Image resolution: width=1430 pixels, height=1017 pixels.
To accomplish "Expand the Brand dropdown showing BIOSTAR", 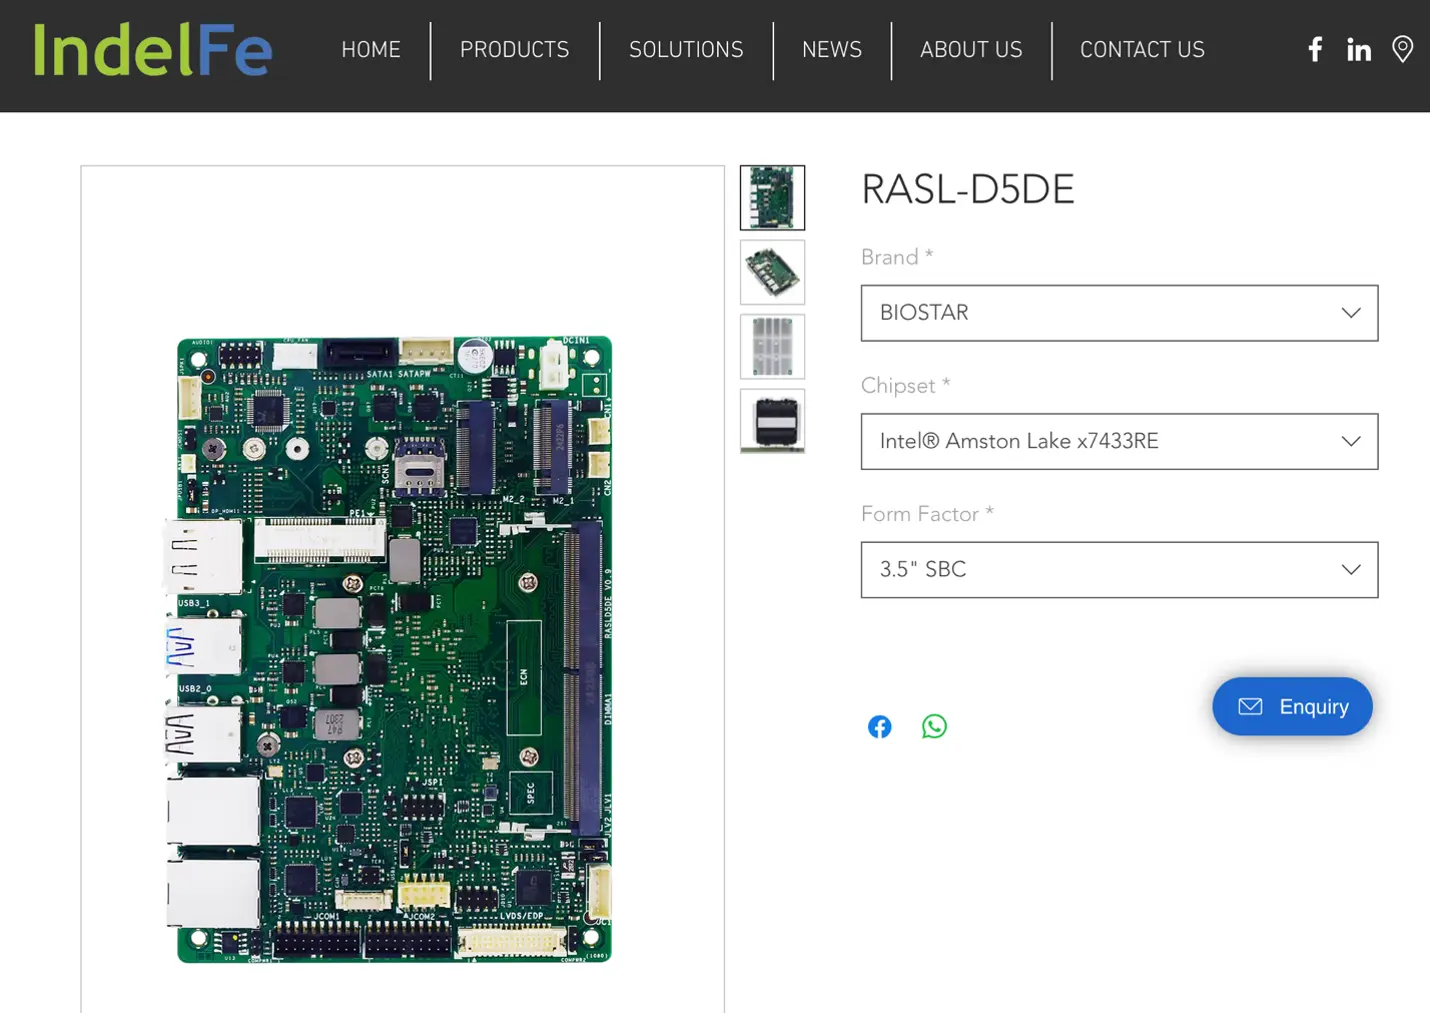I will 1119,313.
